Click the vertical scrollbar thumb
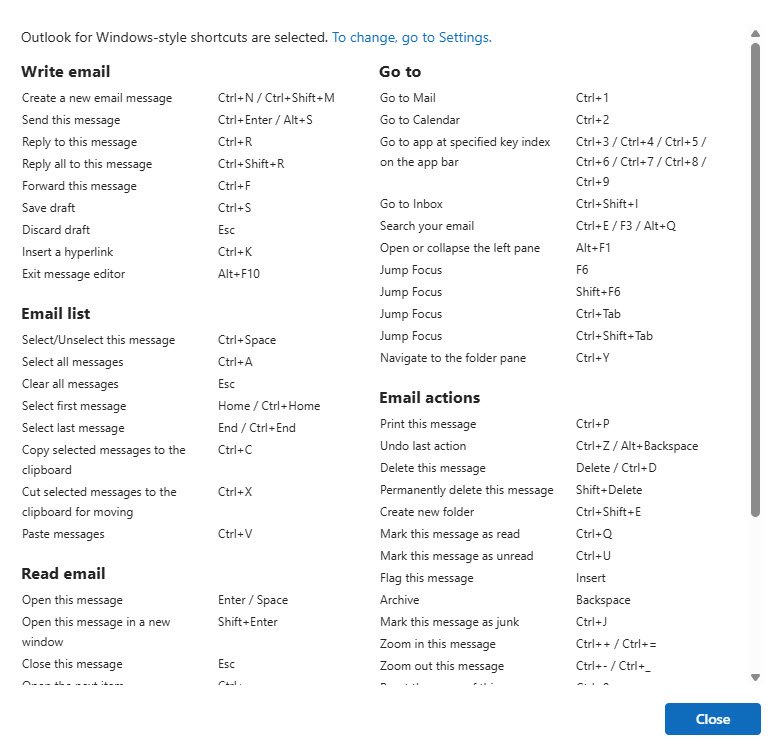Viewport: 782px width, 747px height. (756, 280)
